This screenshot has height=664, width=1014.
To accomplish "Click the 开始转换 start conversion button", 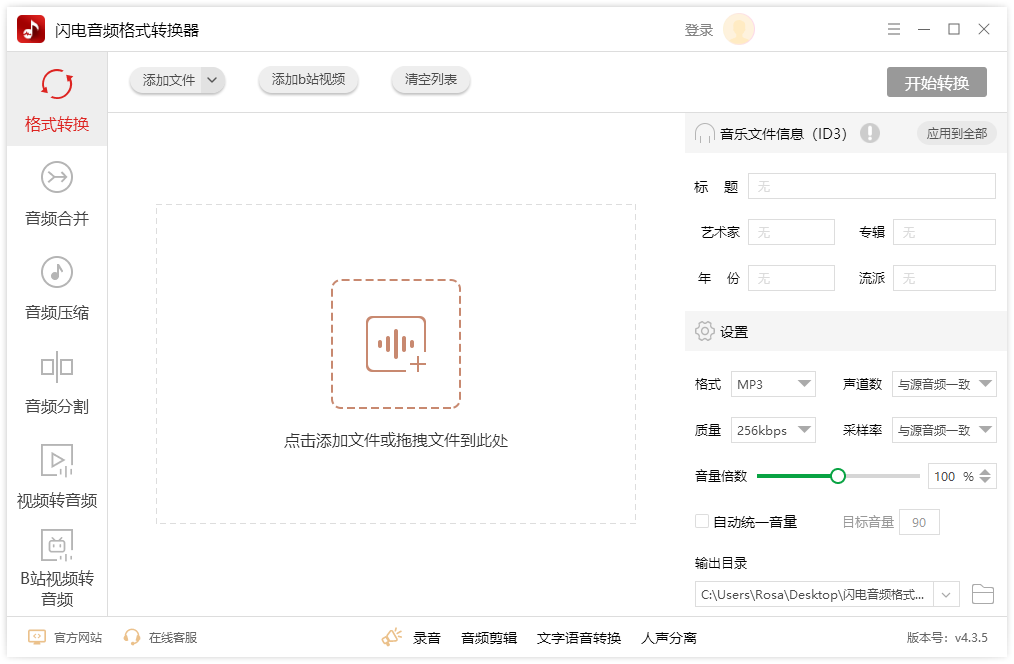I will (936, 83).
